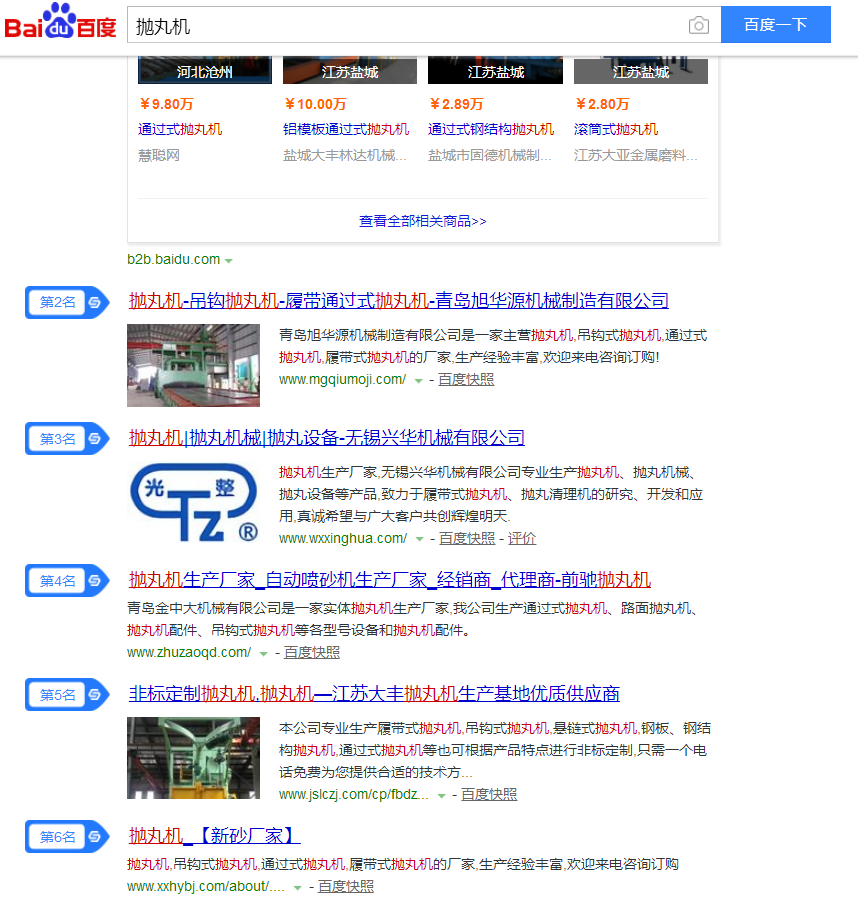This screenshot has height=911, width=858.
Task: Click the ¥10.00万 price
Action: click(x=315, y=104)
